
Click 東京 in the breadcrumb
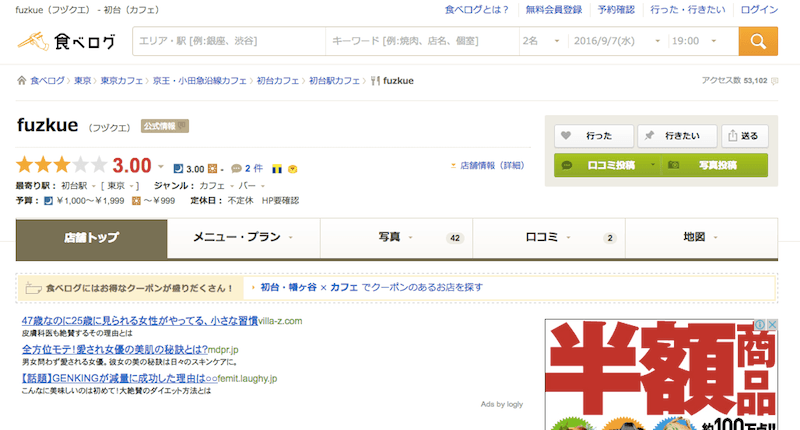[82, 81]
